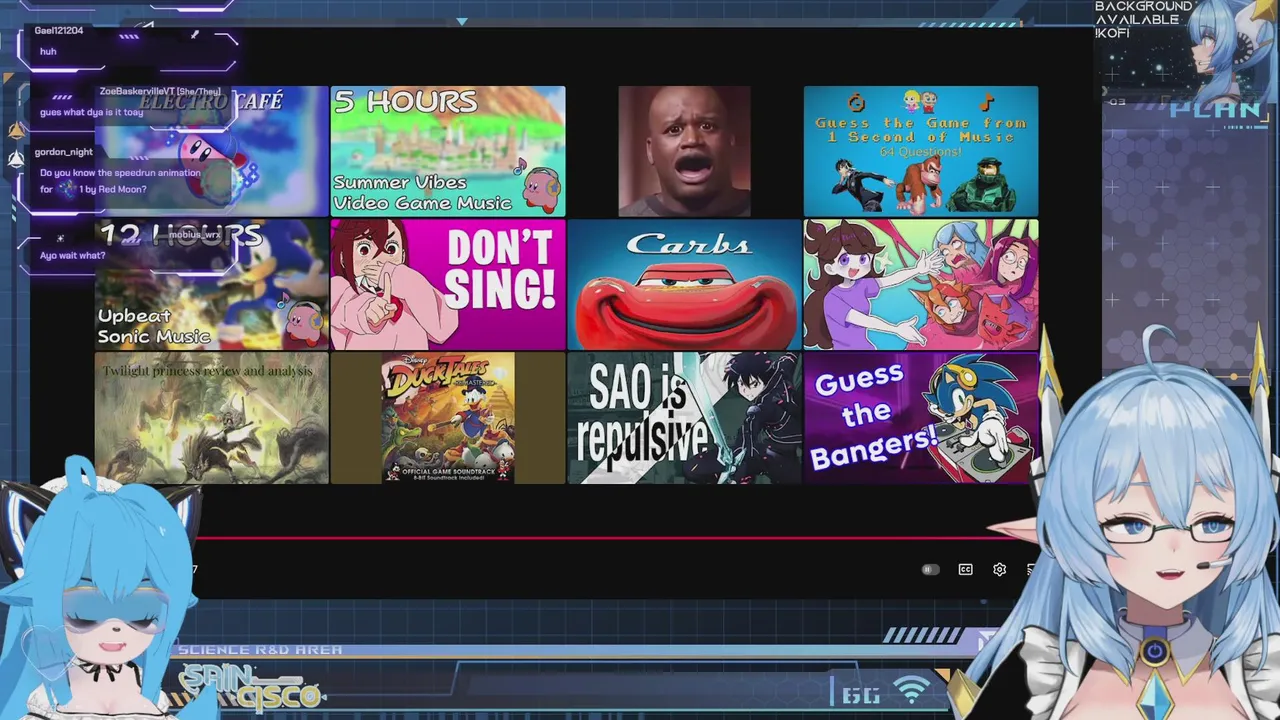Open the cartoon girls group video thumbnail
1280x720 pixels.
pos(921,284)
